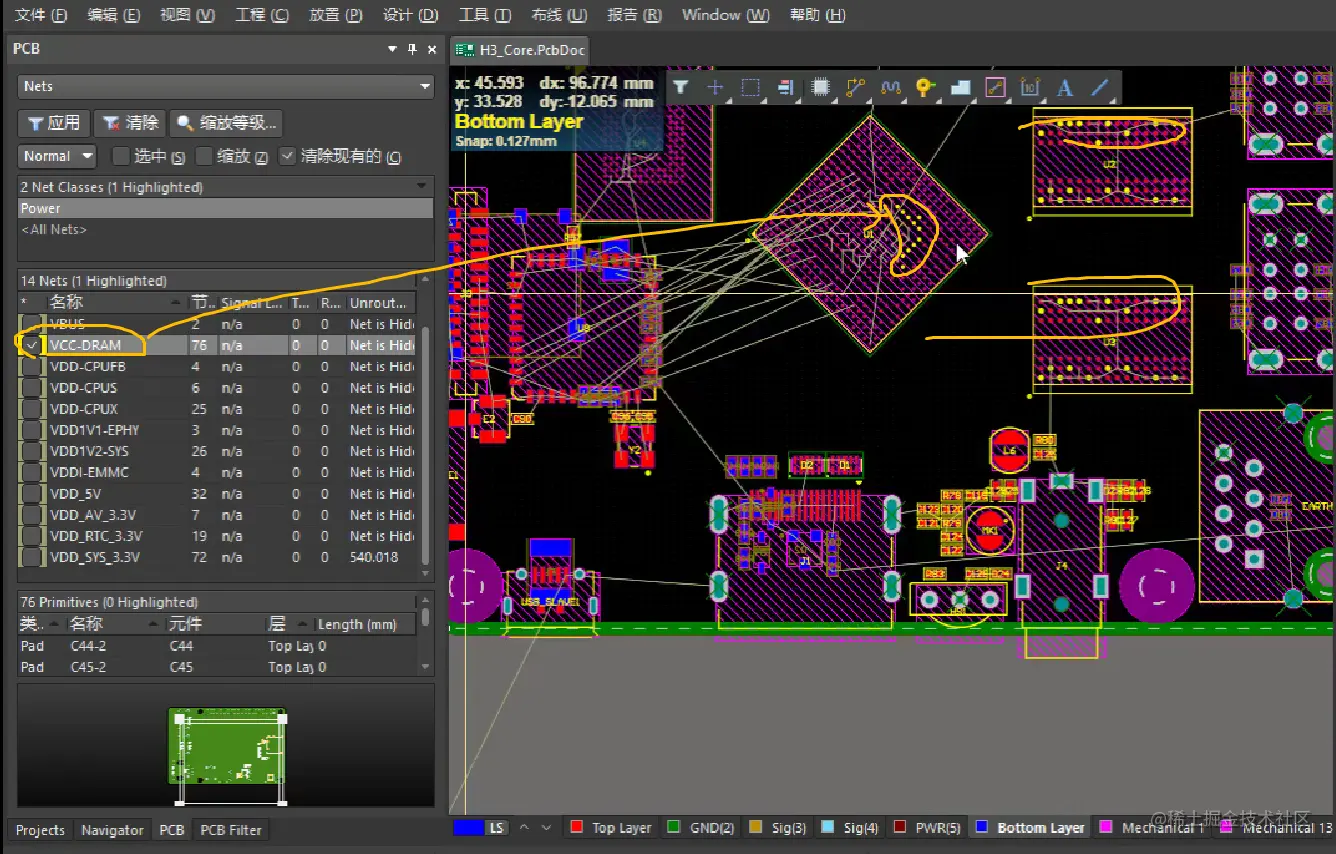Select the <All Nets> class row
This screenshot has width=1336, height=854.
point(226,229)
